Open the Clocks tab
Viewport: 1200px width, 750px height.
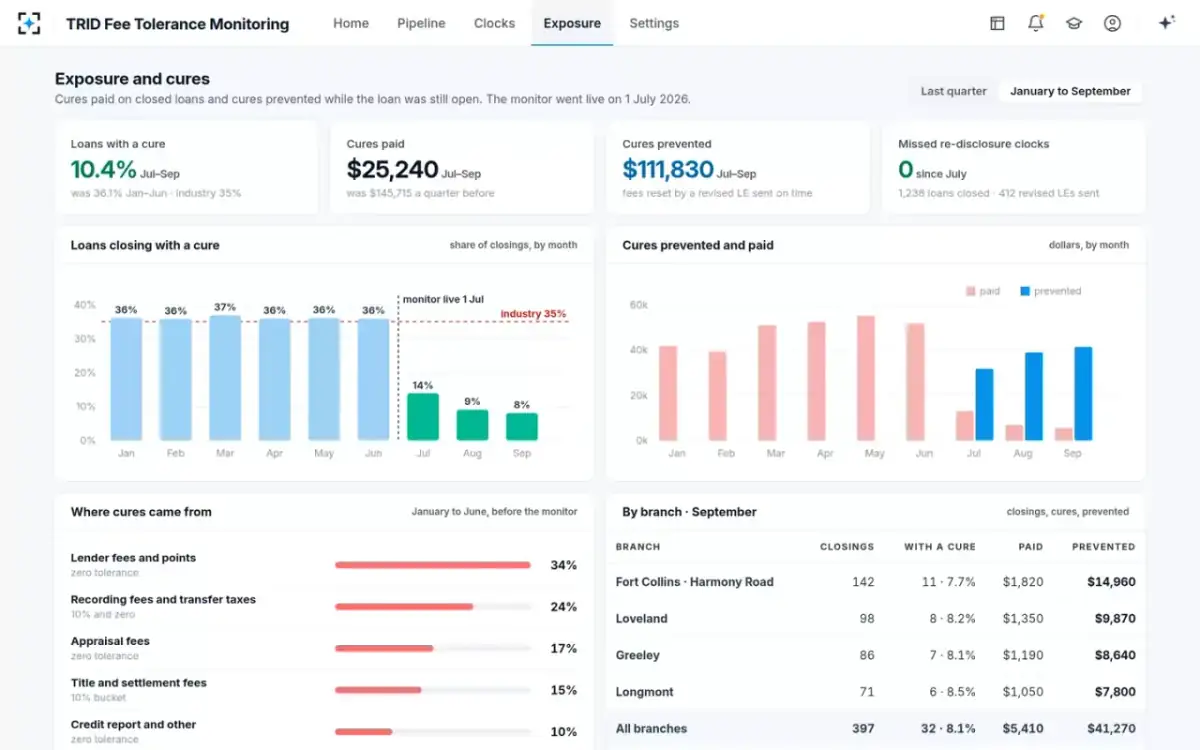click(x=494, y=23)
